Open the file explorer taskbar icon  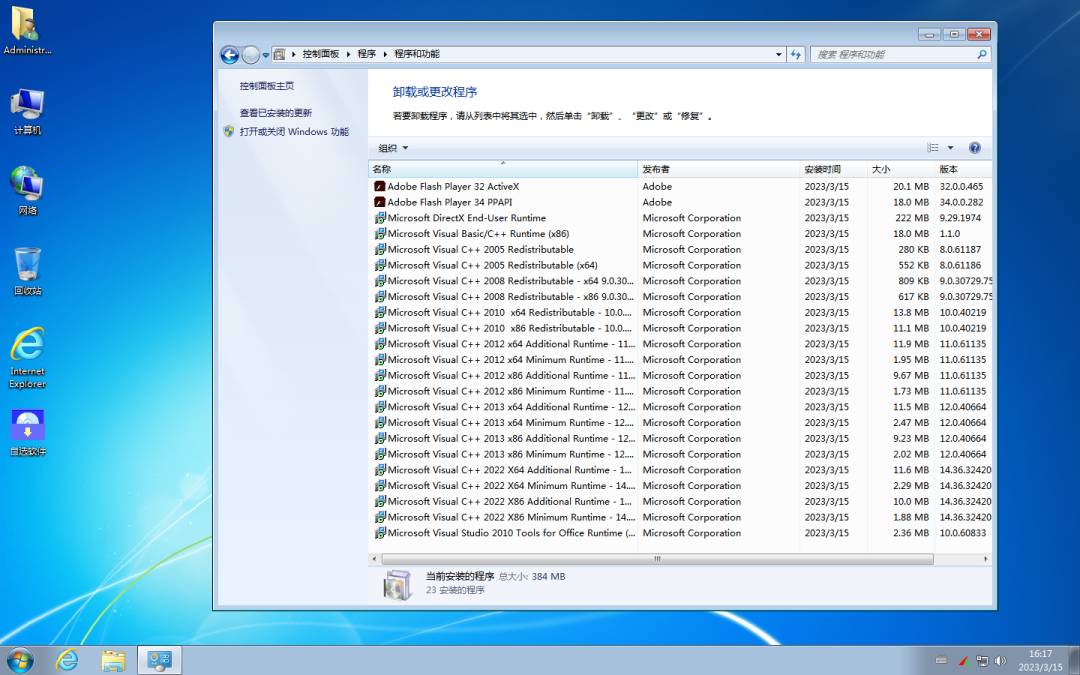(113, 660)
